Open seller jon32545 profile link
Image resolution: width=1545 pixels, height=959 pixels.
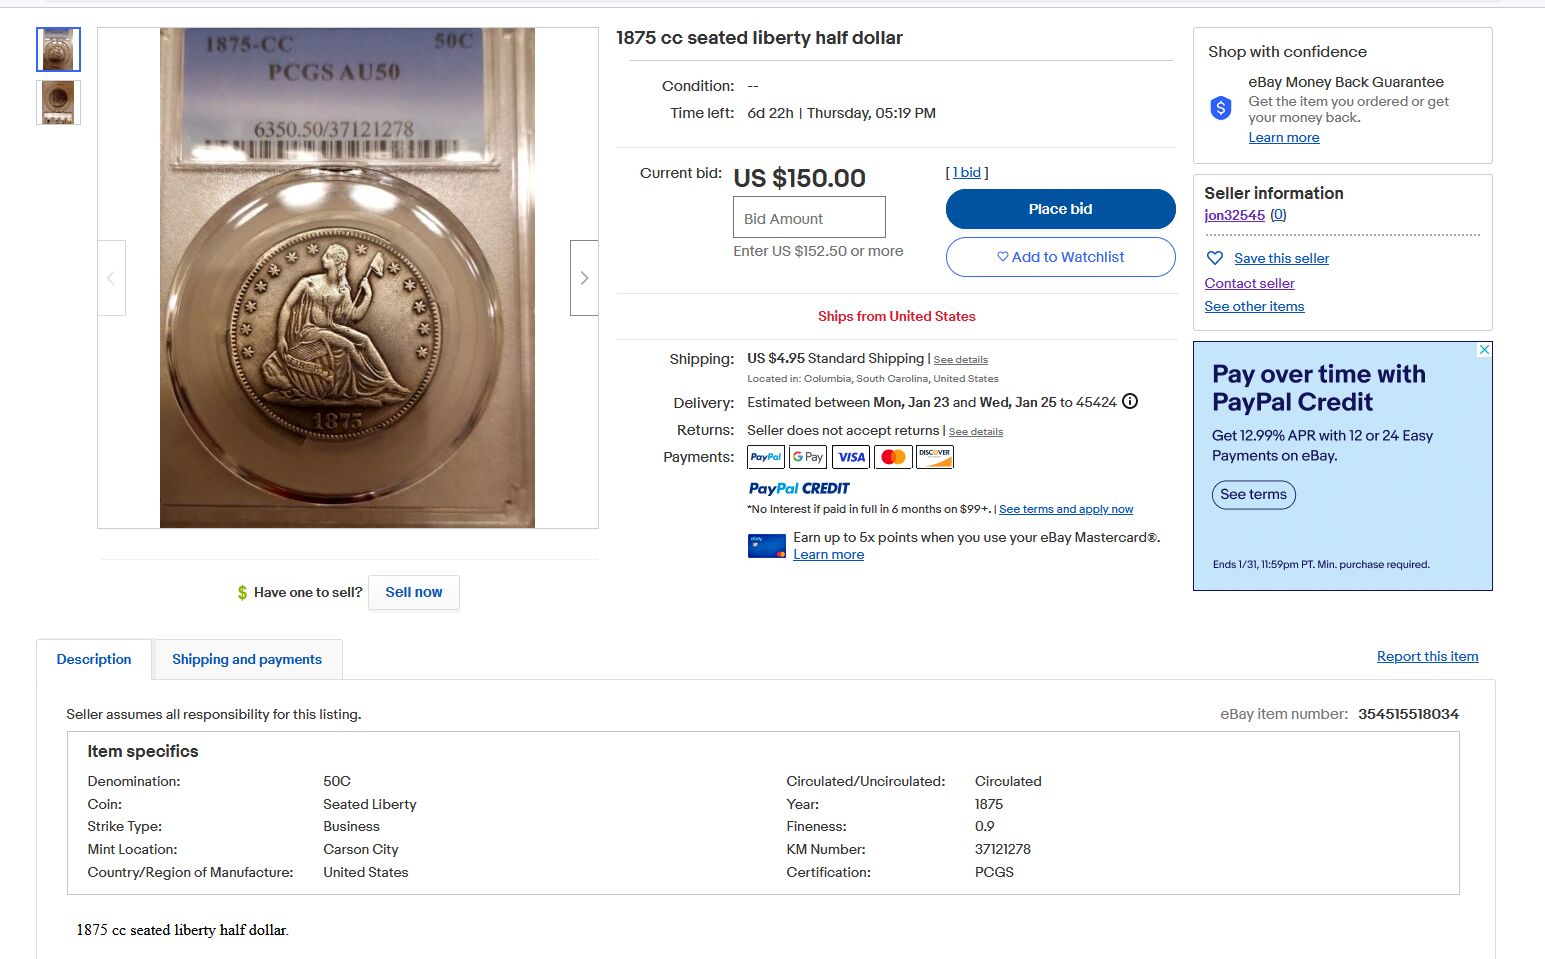click(1234, 215)
